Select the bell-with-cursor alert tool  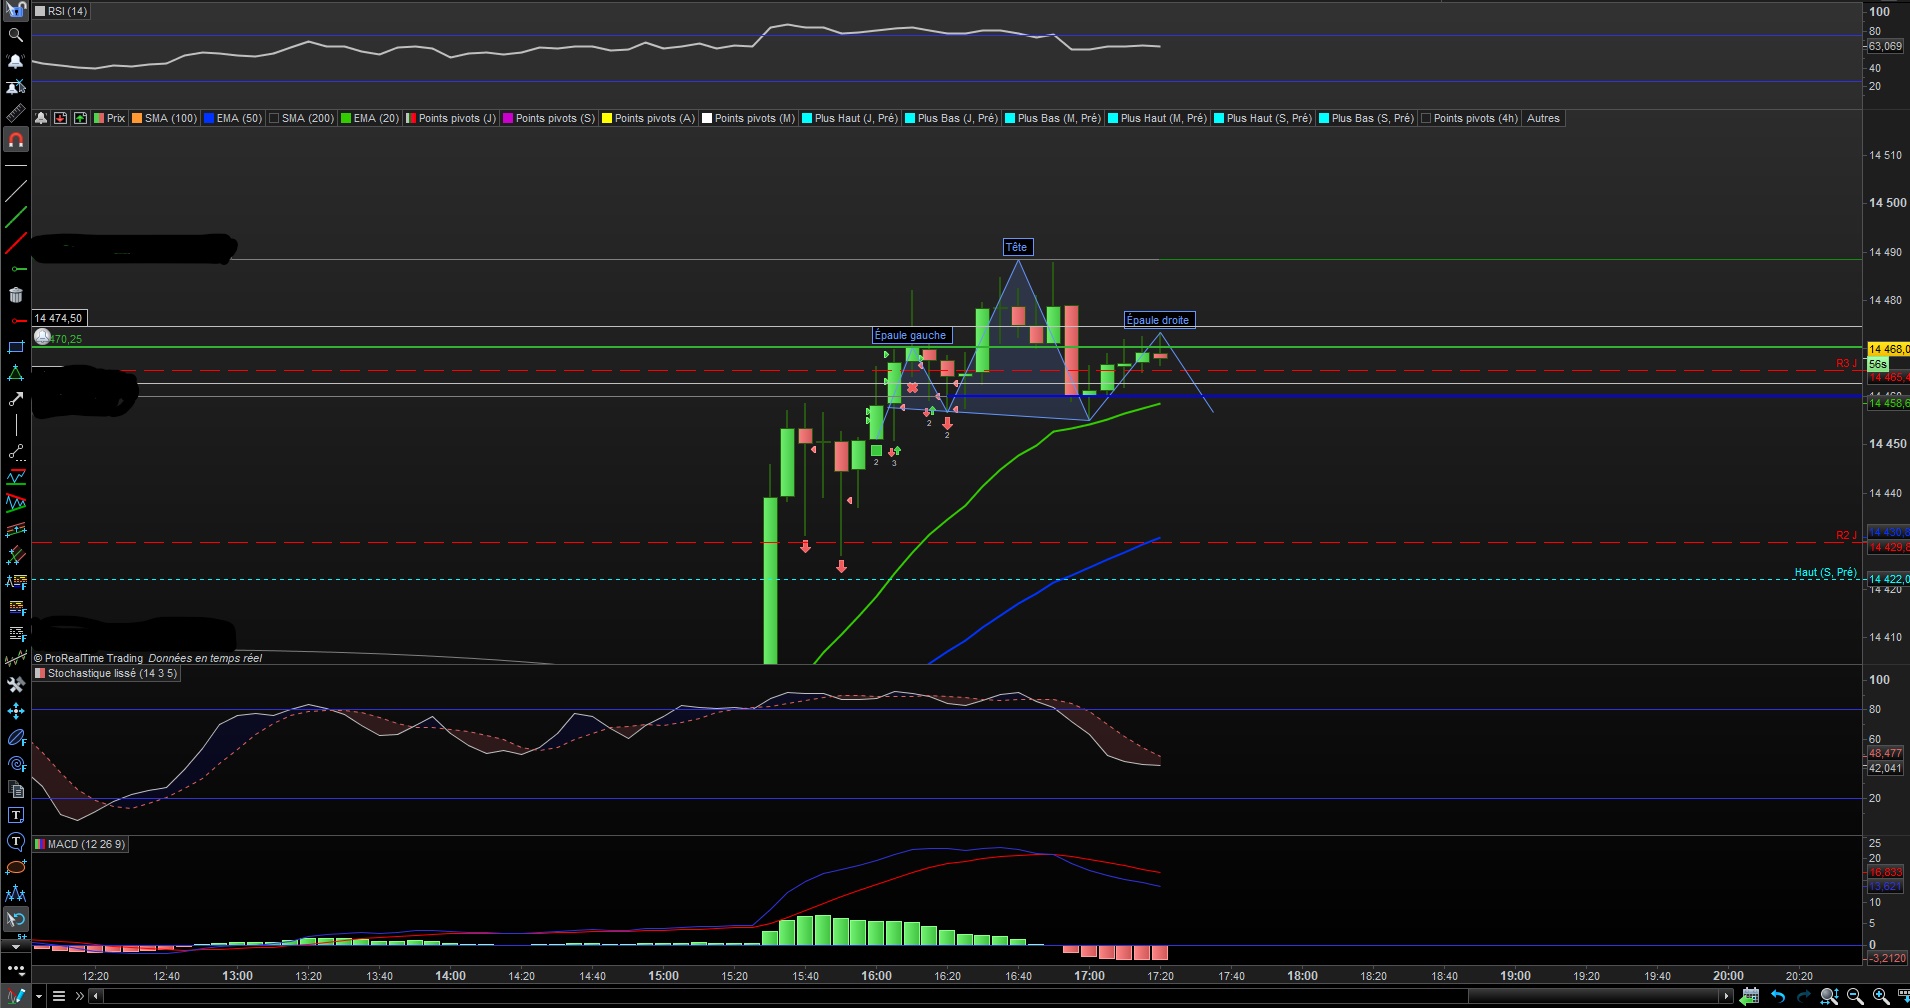click(15, 87)
